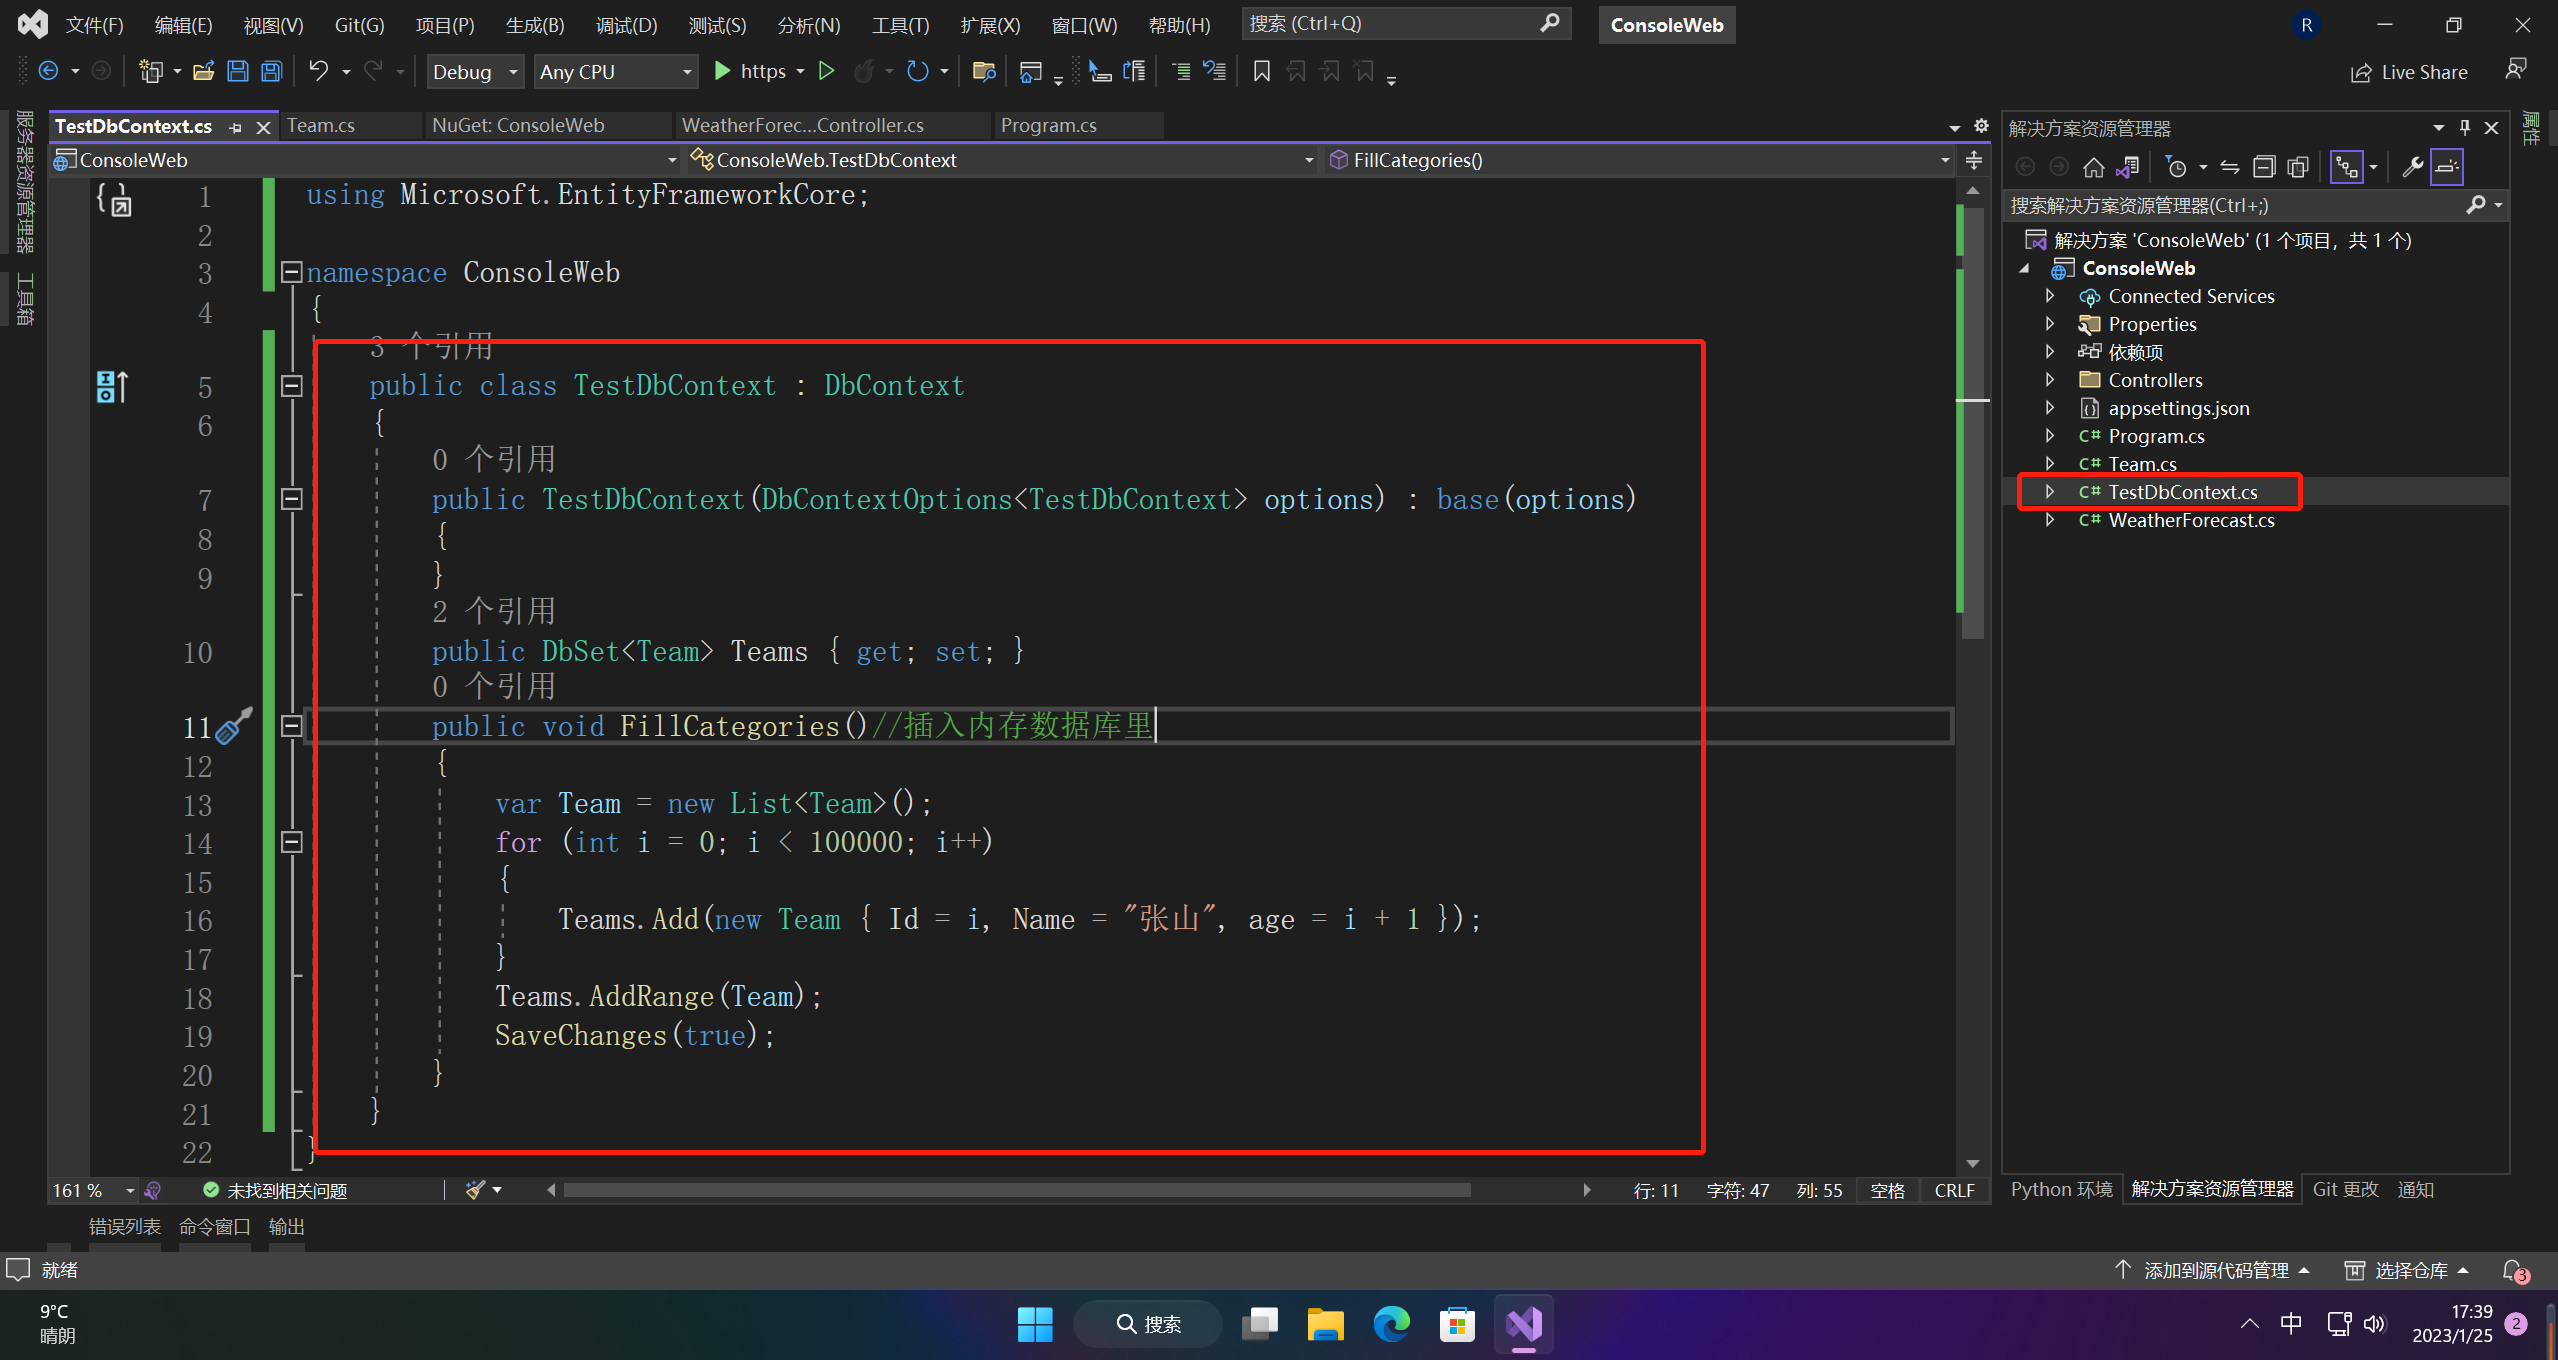Click the bookmark toggle icon in toolbar

pyautogui.click(x=1261, y=71)
